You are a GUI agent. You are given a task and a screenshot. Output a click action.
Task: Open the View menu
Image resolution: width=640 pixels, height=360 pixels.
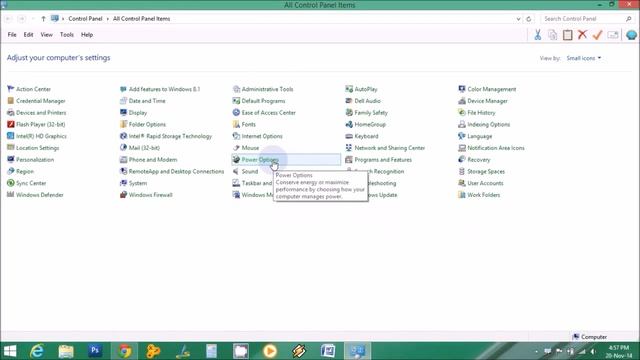(x=47, y=35)
